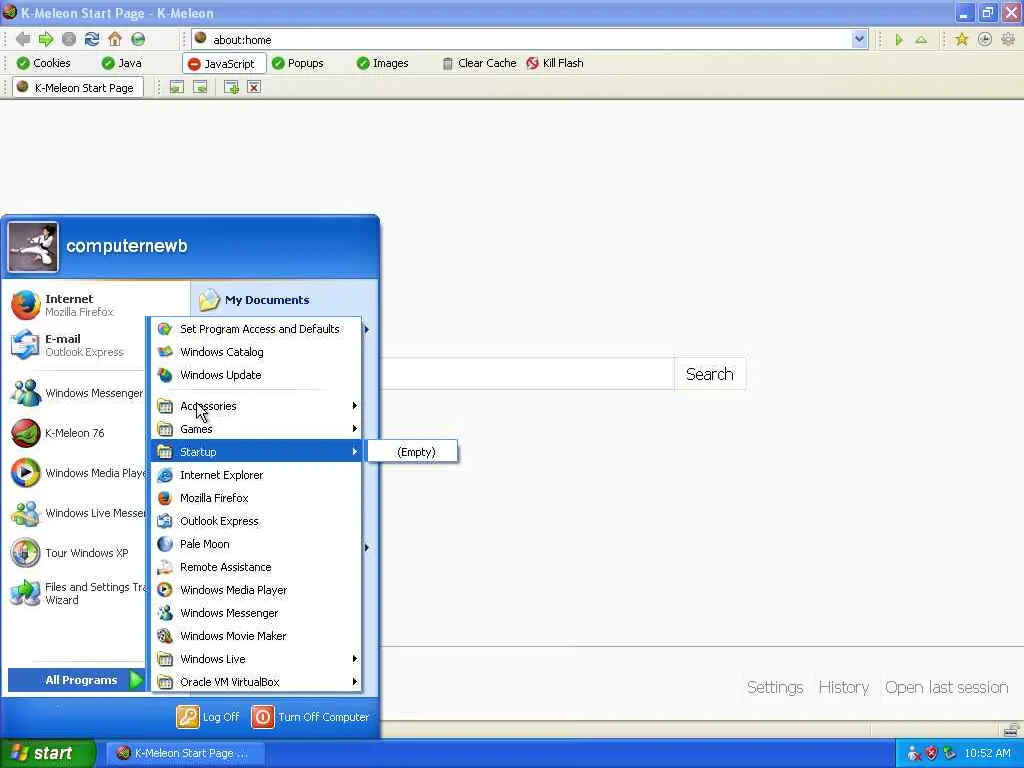Click the All Programs button

76,680
